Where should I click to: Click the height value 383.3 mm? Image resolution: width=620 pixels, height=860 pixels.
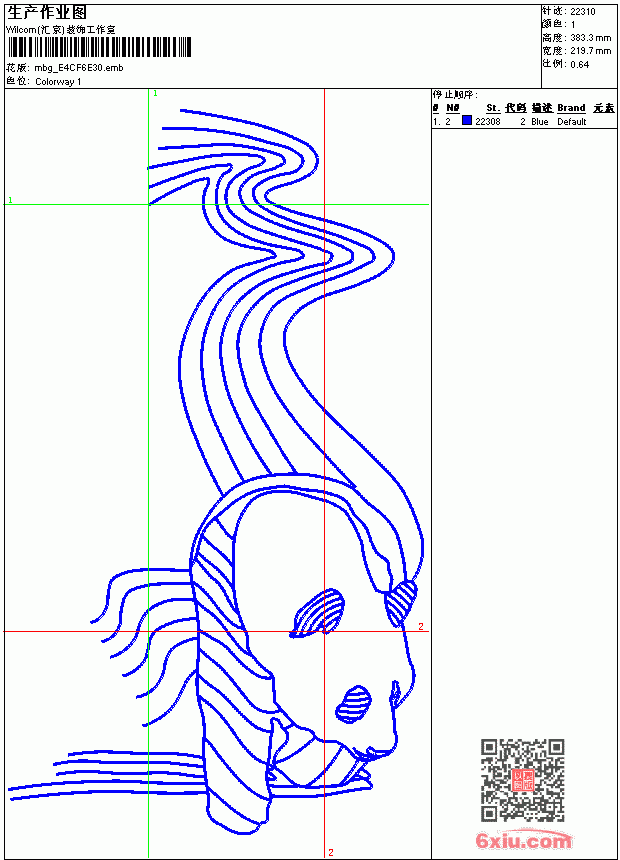[x=590, y=38]
